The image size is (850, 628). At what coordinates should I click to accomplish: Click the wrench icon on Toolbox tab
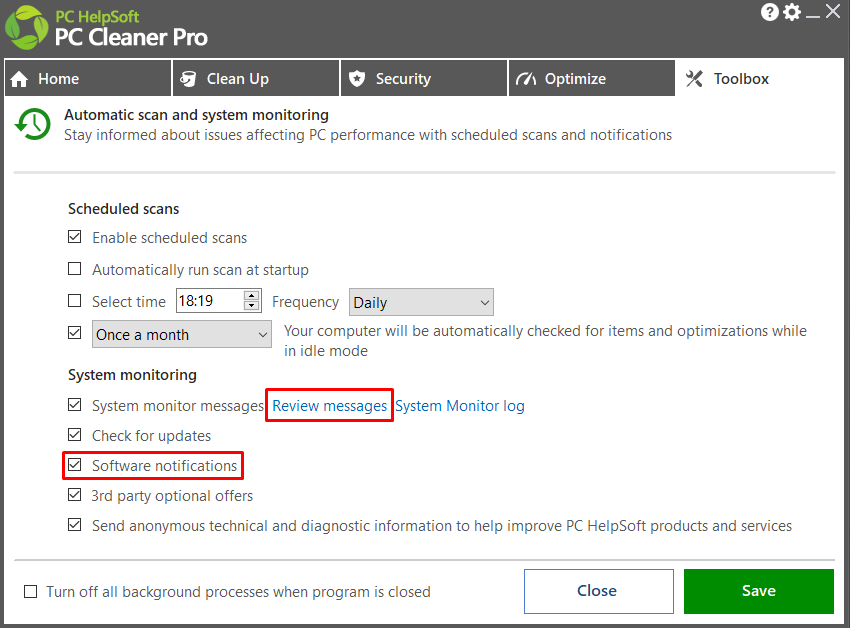[x=694, y=79]
